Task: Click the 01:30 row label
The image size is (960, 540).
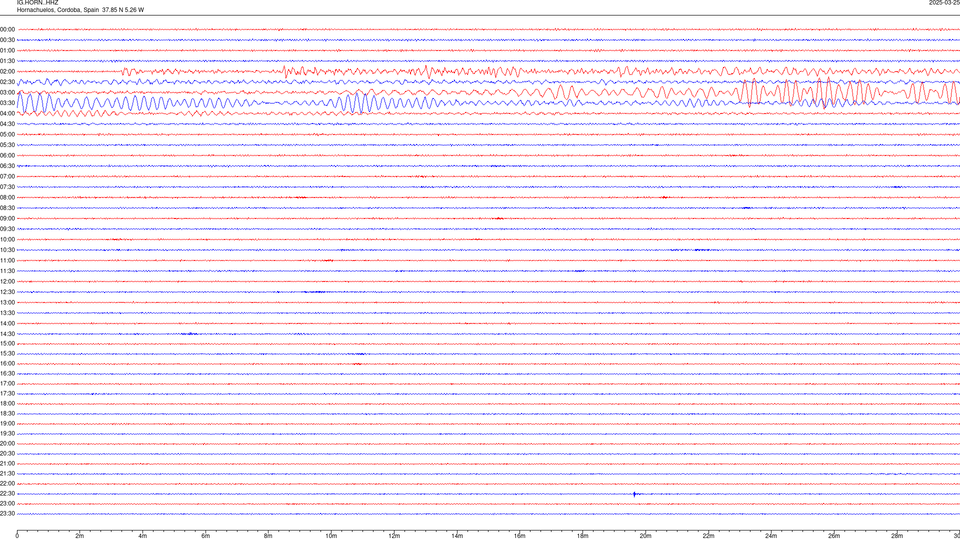Action: point(7,61)
